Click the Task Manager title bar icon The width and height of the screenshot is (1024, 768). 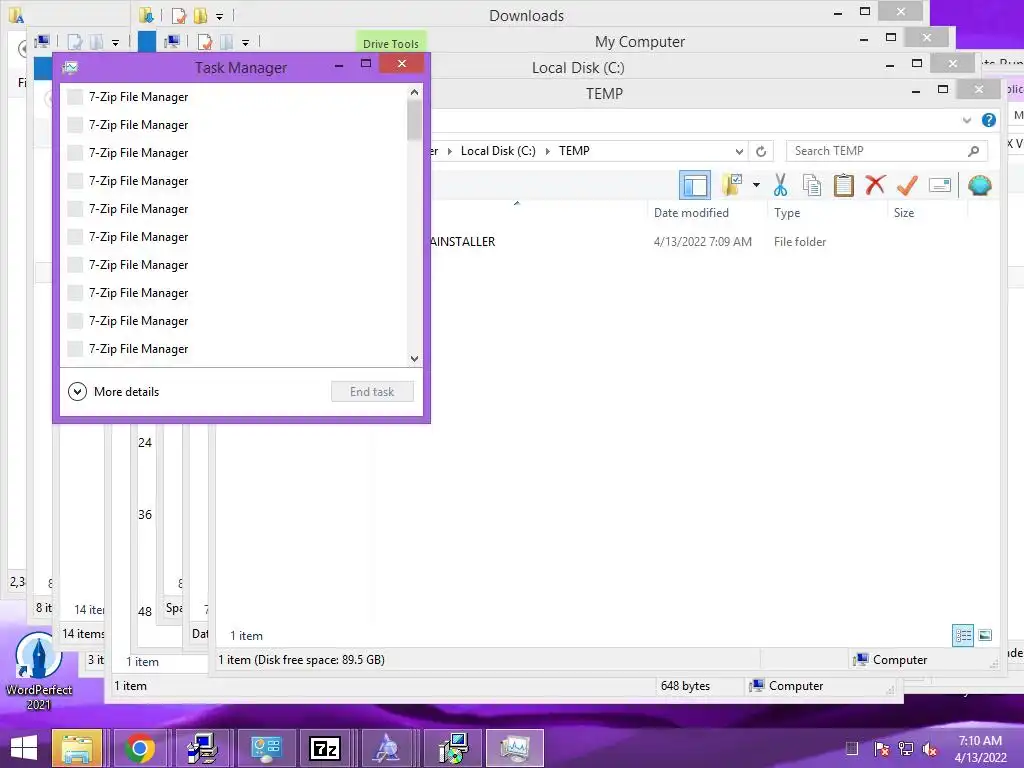tap(71, 67)
